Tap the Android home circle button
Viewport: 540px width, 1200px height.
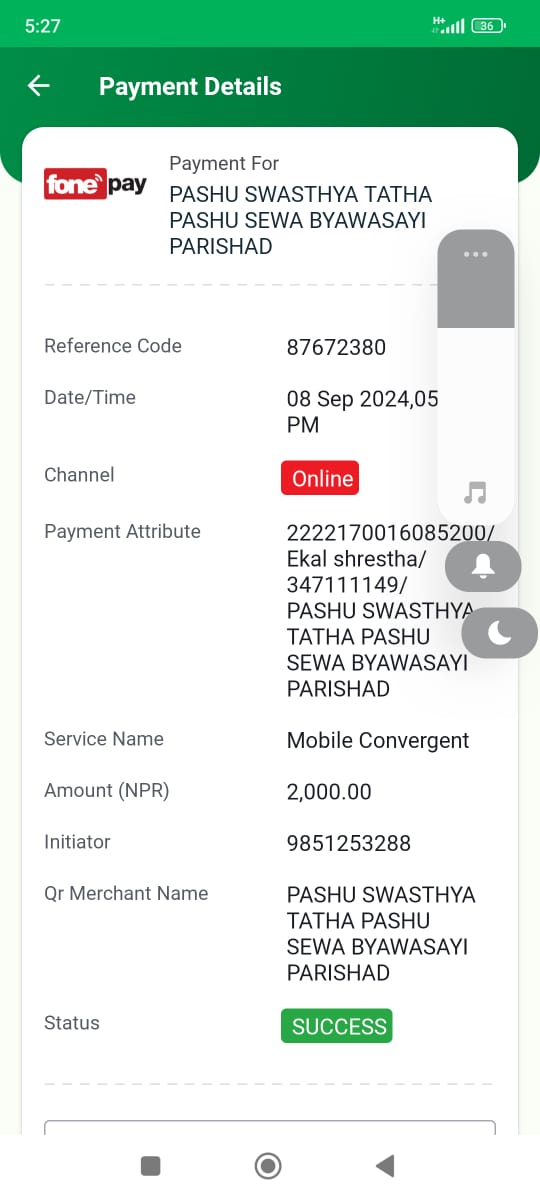[x=268, y=1165]
